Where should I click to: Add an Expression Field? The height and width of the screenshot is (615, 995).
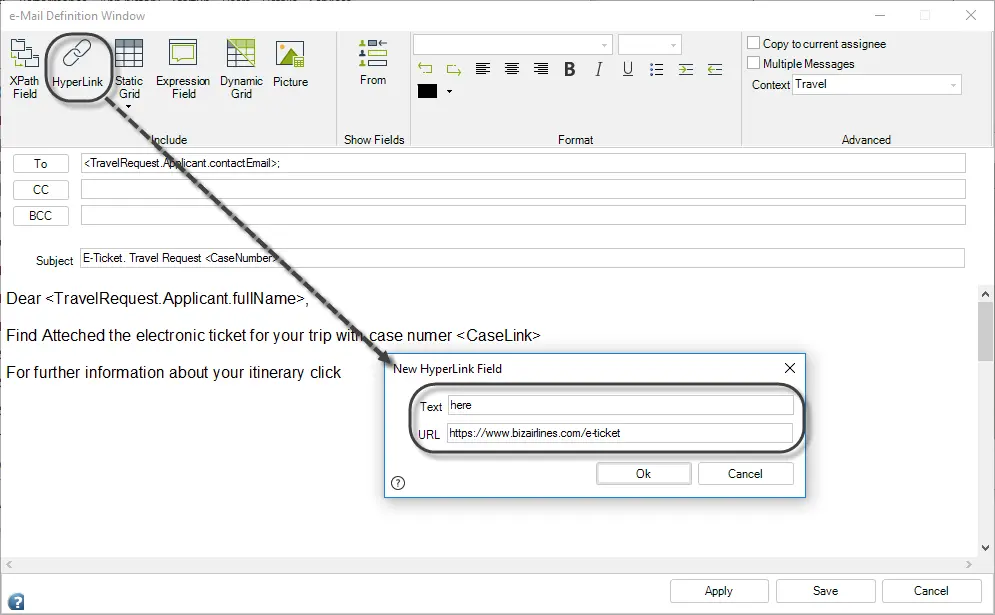coord(183,69)
